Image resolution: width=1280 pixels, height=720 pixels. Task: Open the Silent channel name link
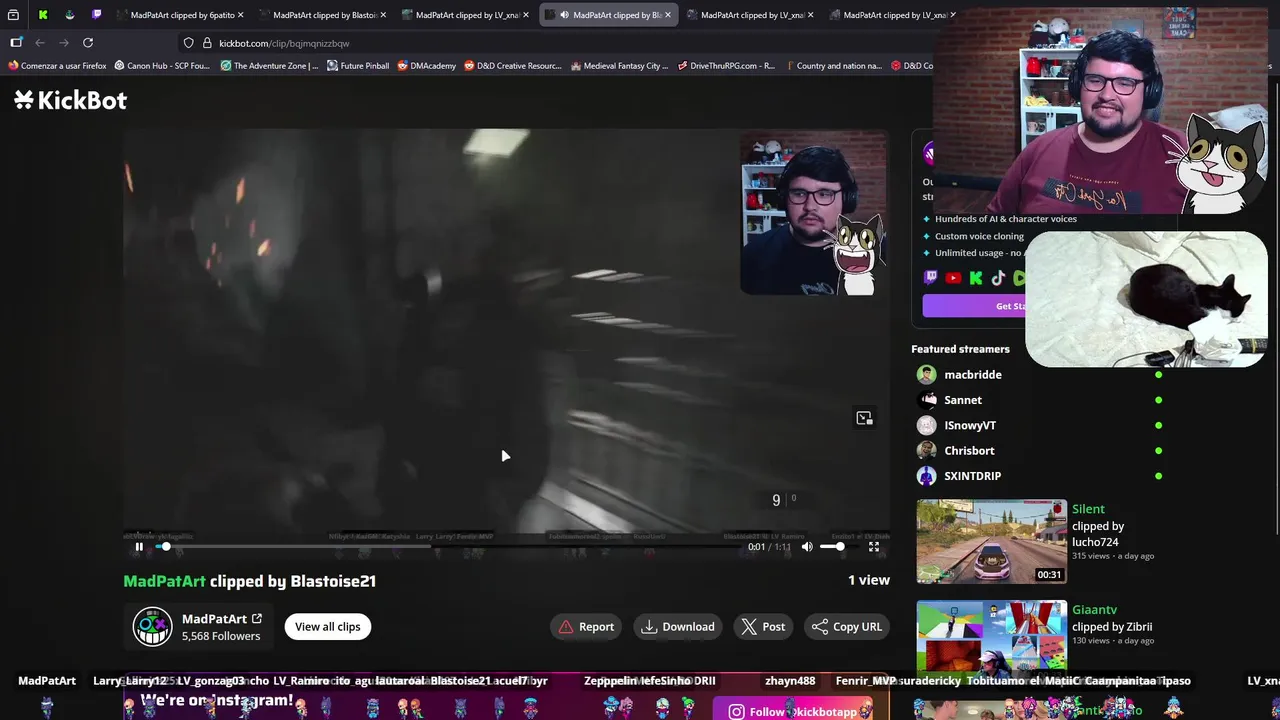1088,509
